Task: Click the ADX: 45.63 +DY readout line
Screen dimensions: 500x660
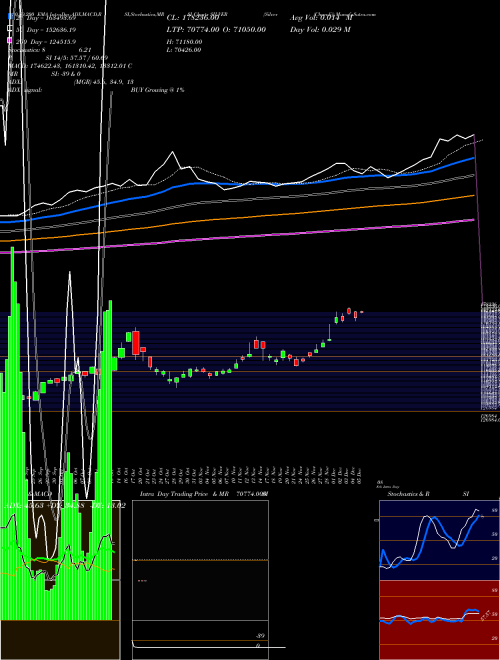Action: tap(66, 505)
